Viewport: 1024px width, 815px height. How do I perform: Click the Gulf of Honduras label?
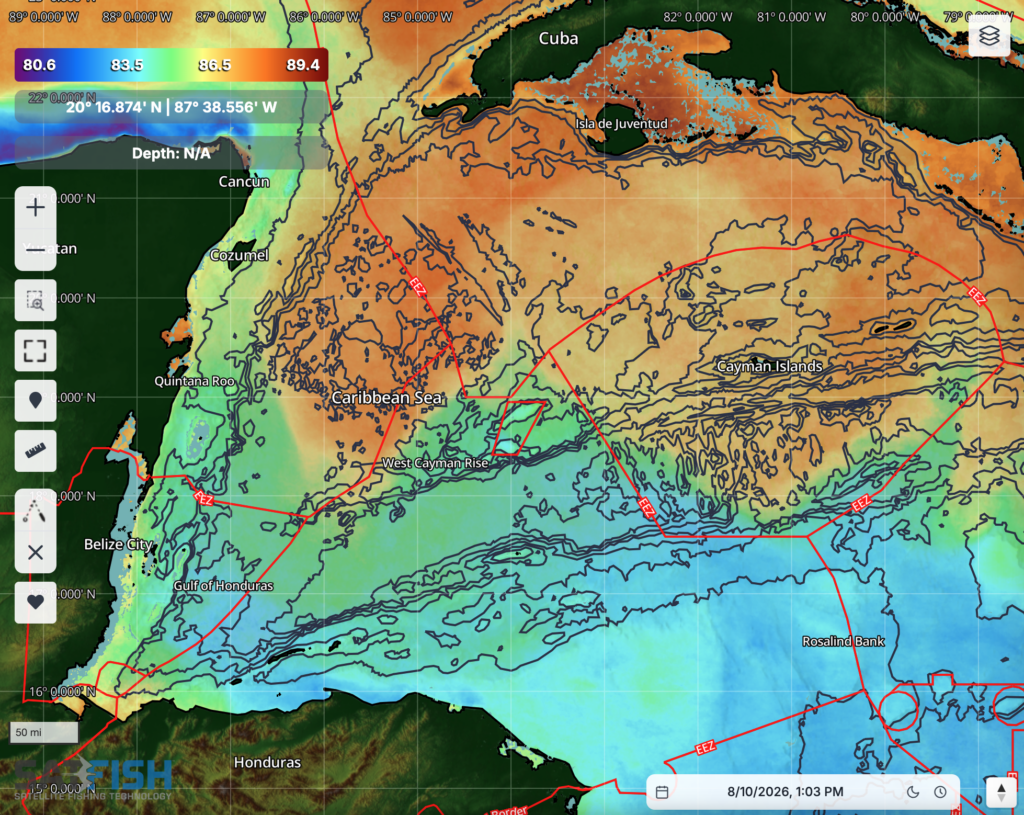[223, 586]
